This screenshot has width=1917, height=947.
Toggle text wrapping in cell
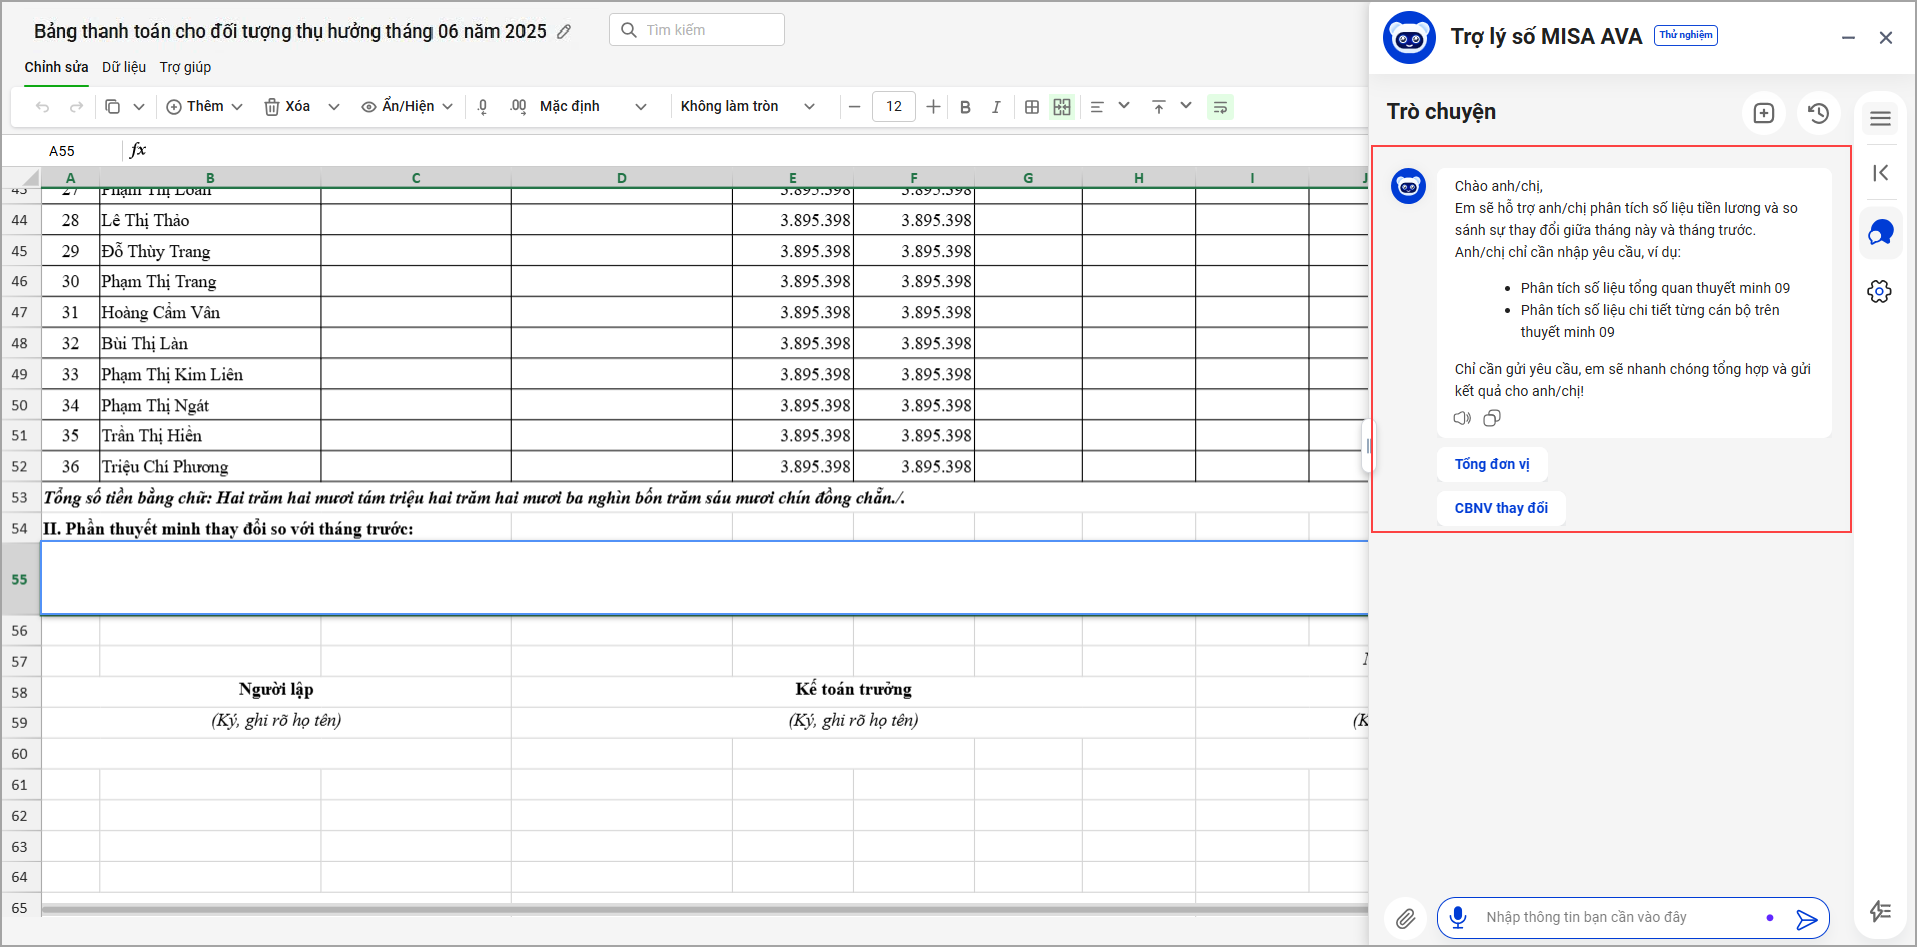1220,107
